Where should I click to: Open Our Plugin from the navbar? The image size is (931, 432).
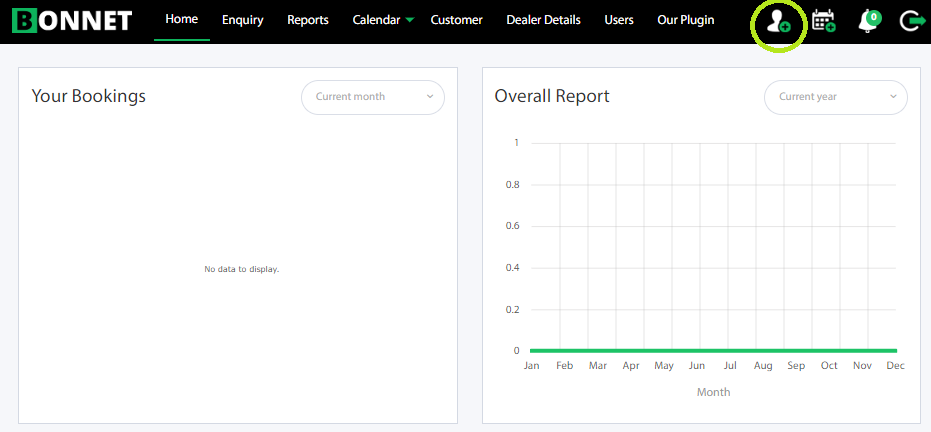pos(685,20)
